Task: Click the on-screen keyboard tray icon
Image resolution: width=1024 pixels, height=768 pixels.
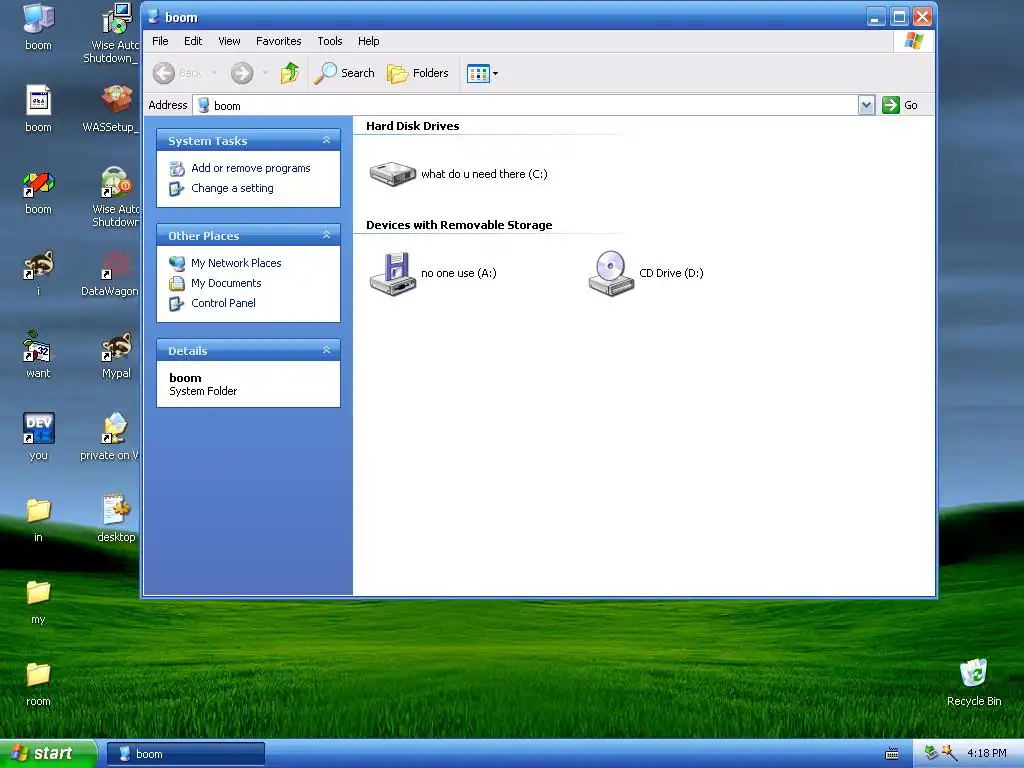Action: (891, 754)
